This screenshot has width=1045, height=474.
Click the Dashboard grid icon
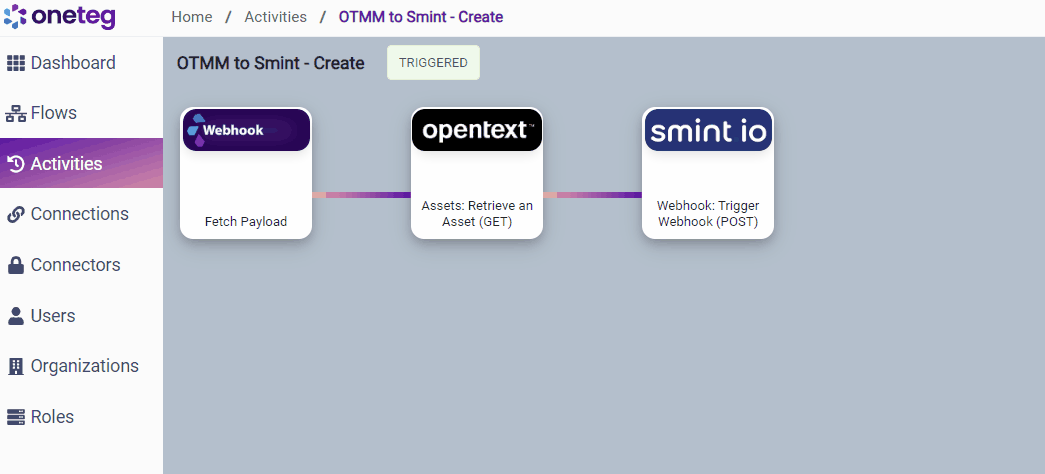(x=16, y=63)
